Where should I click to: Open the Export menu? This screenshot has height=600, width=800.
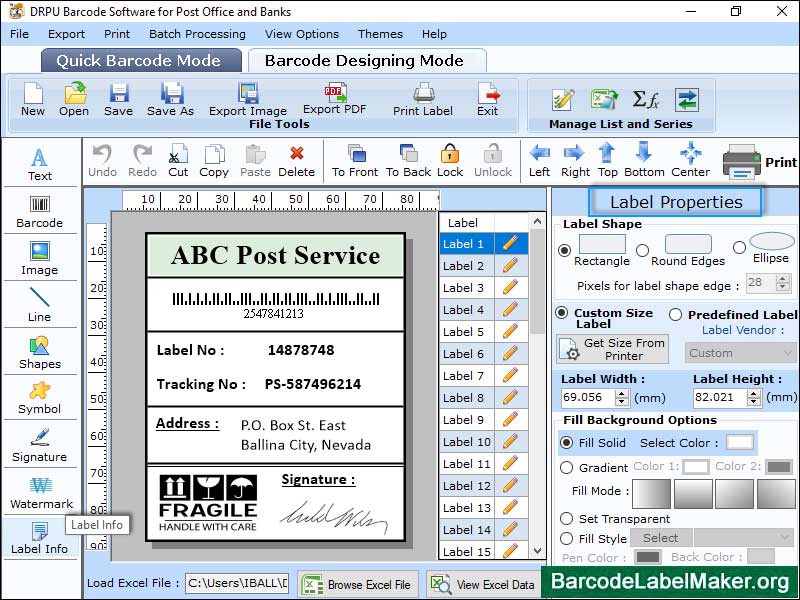(66, 34)
